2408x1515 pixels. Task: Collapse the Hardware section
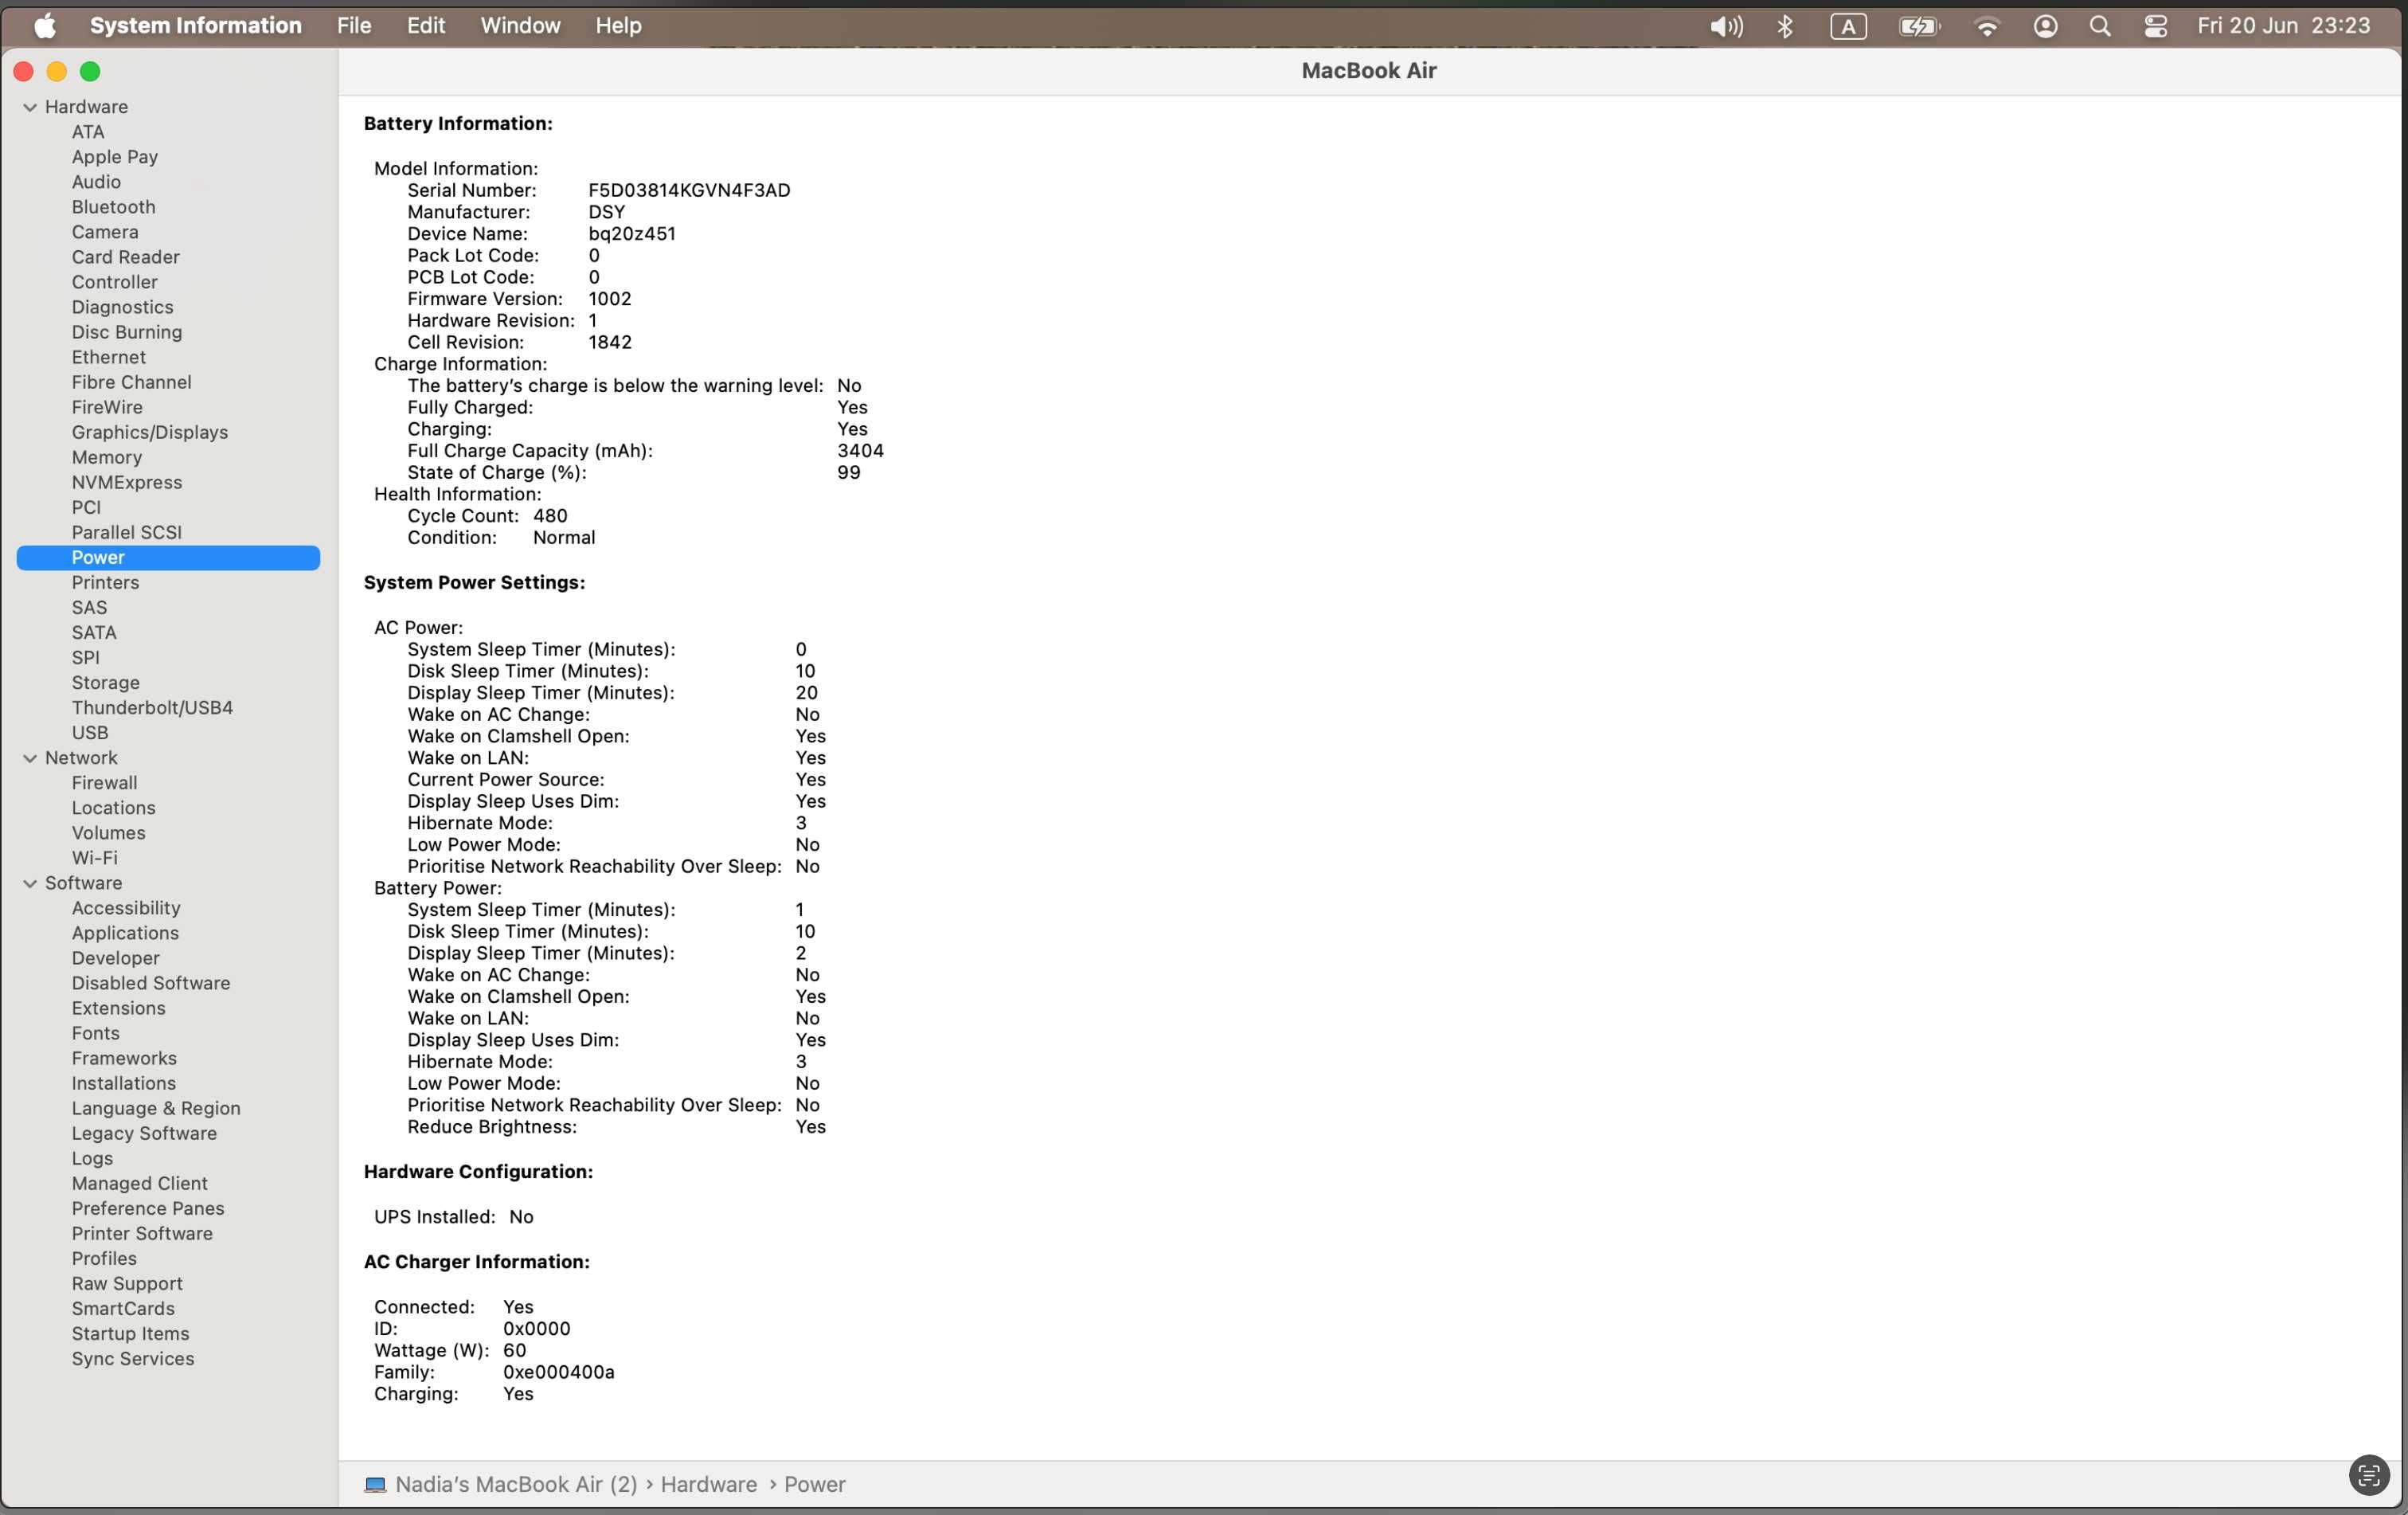[30, 107]
